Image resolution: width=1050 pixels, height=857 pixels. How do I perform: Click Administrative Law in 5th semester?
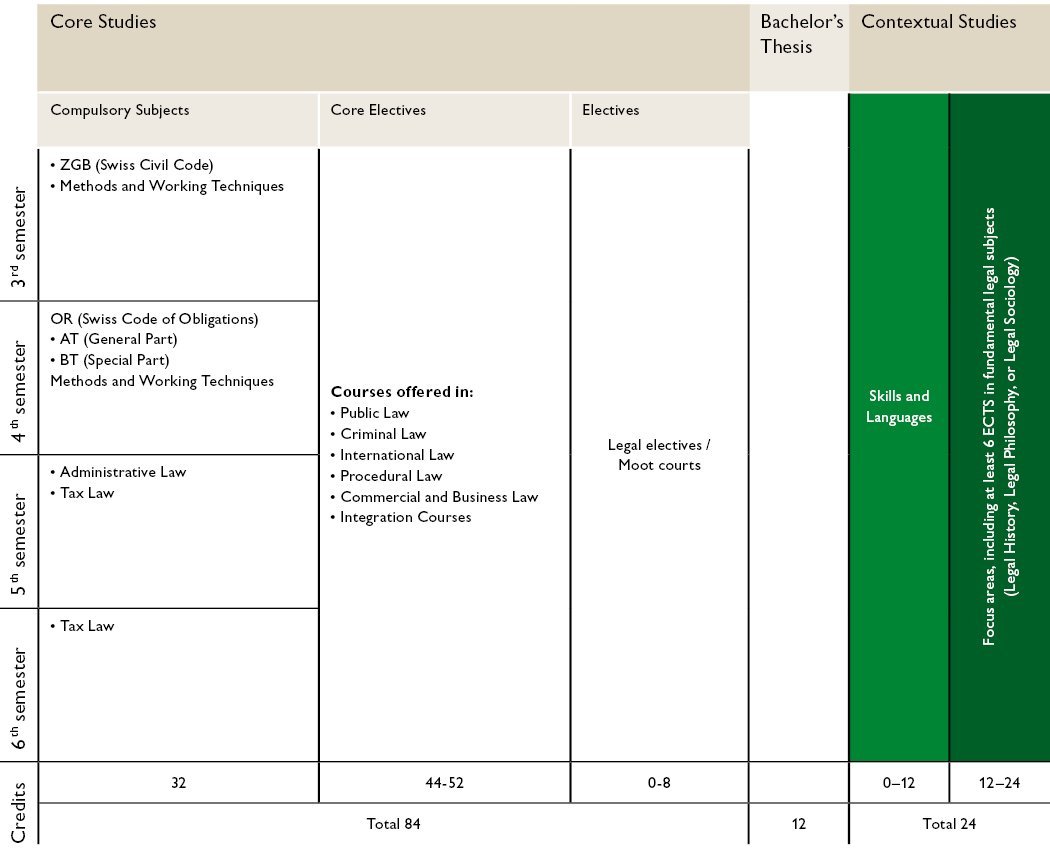122,472
